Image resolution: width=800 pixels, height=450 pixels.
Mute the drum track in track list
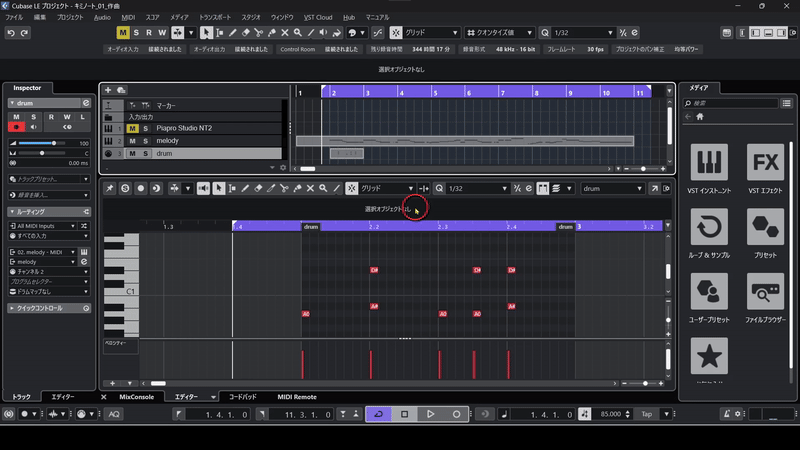[x=132, y=154]
